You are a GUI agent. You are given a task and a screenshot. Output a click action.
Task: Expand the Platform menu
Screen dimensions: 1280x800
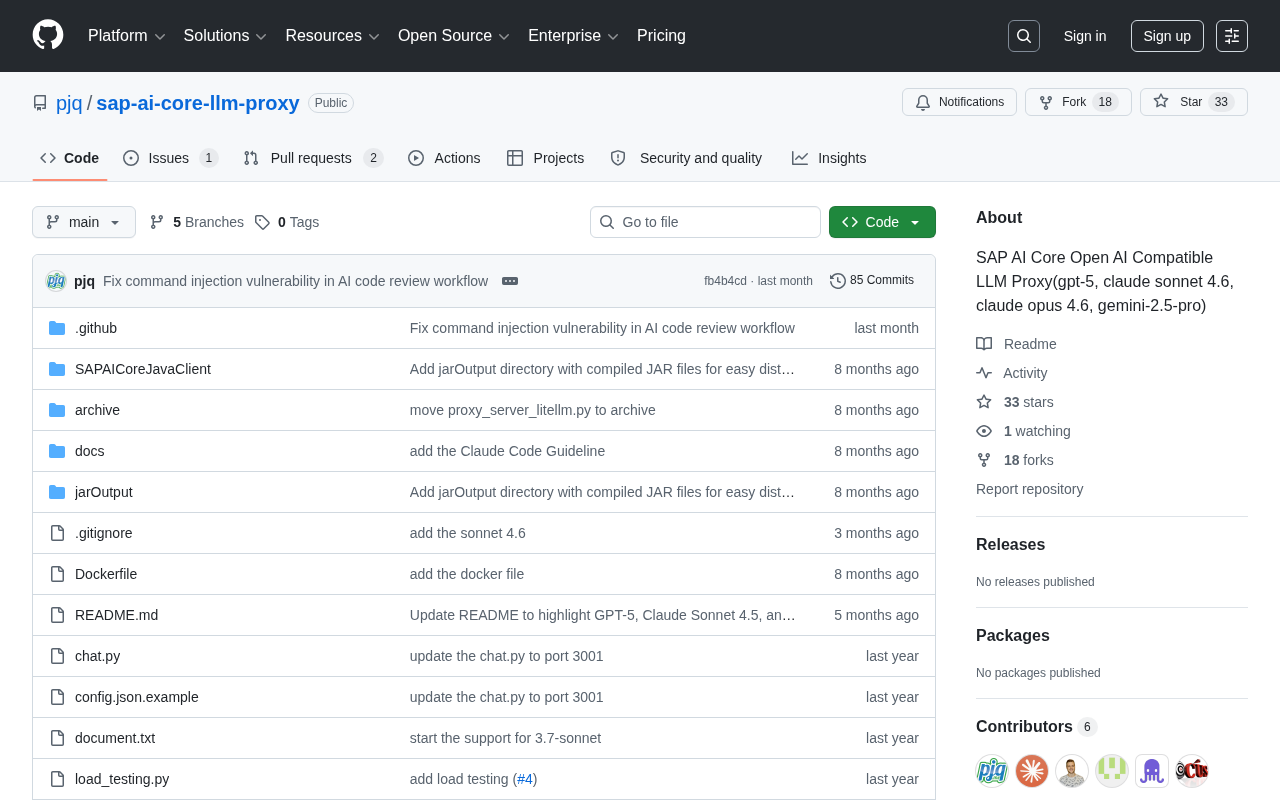[x=127, y=36]
